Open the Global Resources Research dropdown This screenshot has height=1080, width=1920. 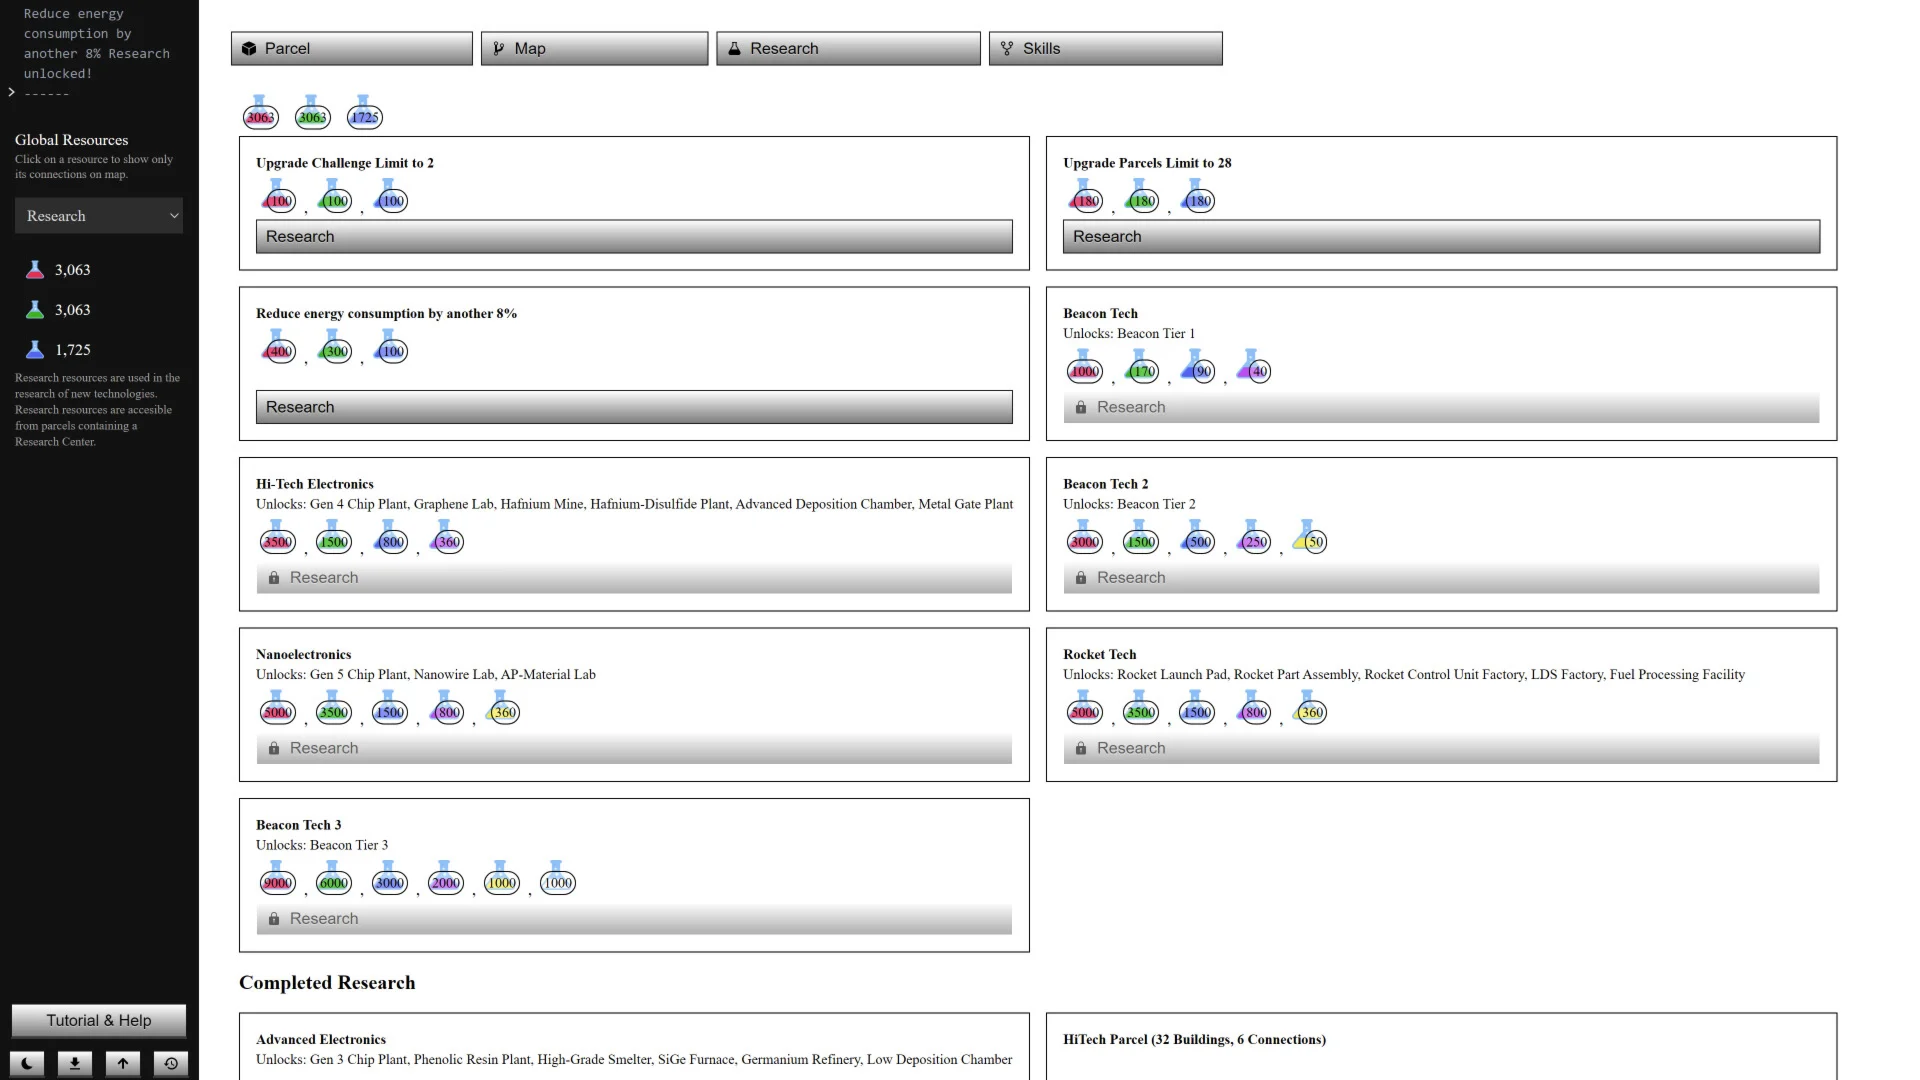[99, 216]
